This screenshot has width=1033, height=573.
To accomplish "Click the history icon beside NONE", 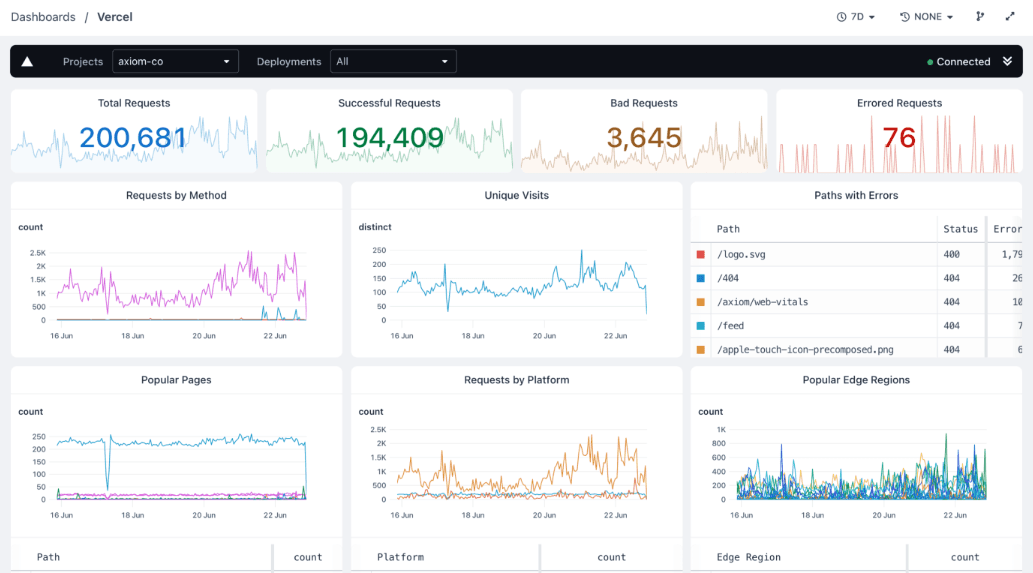I will (x=905, y=17).
